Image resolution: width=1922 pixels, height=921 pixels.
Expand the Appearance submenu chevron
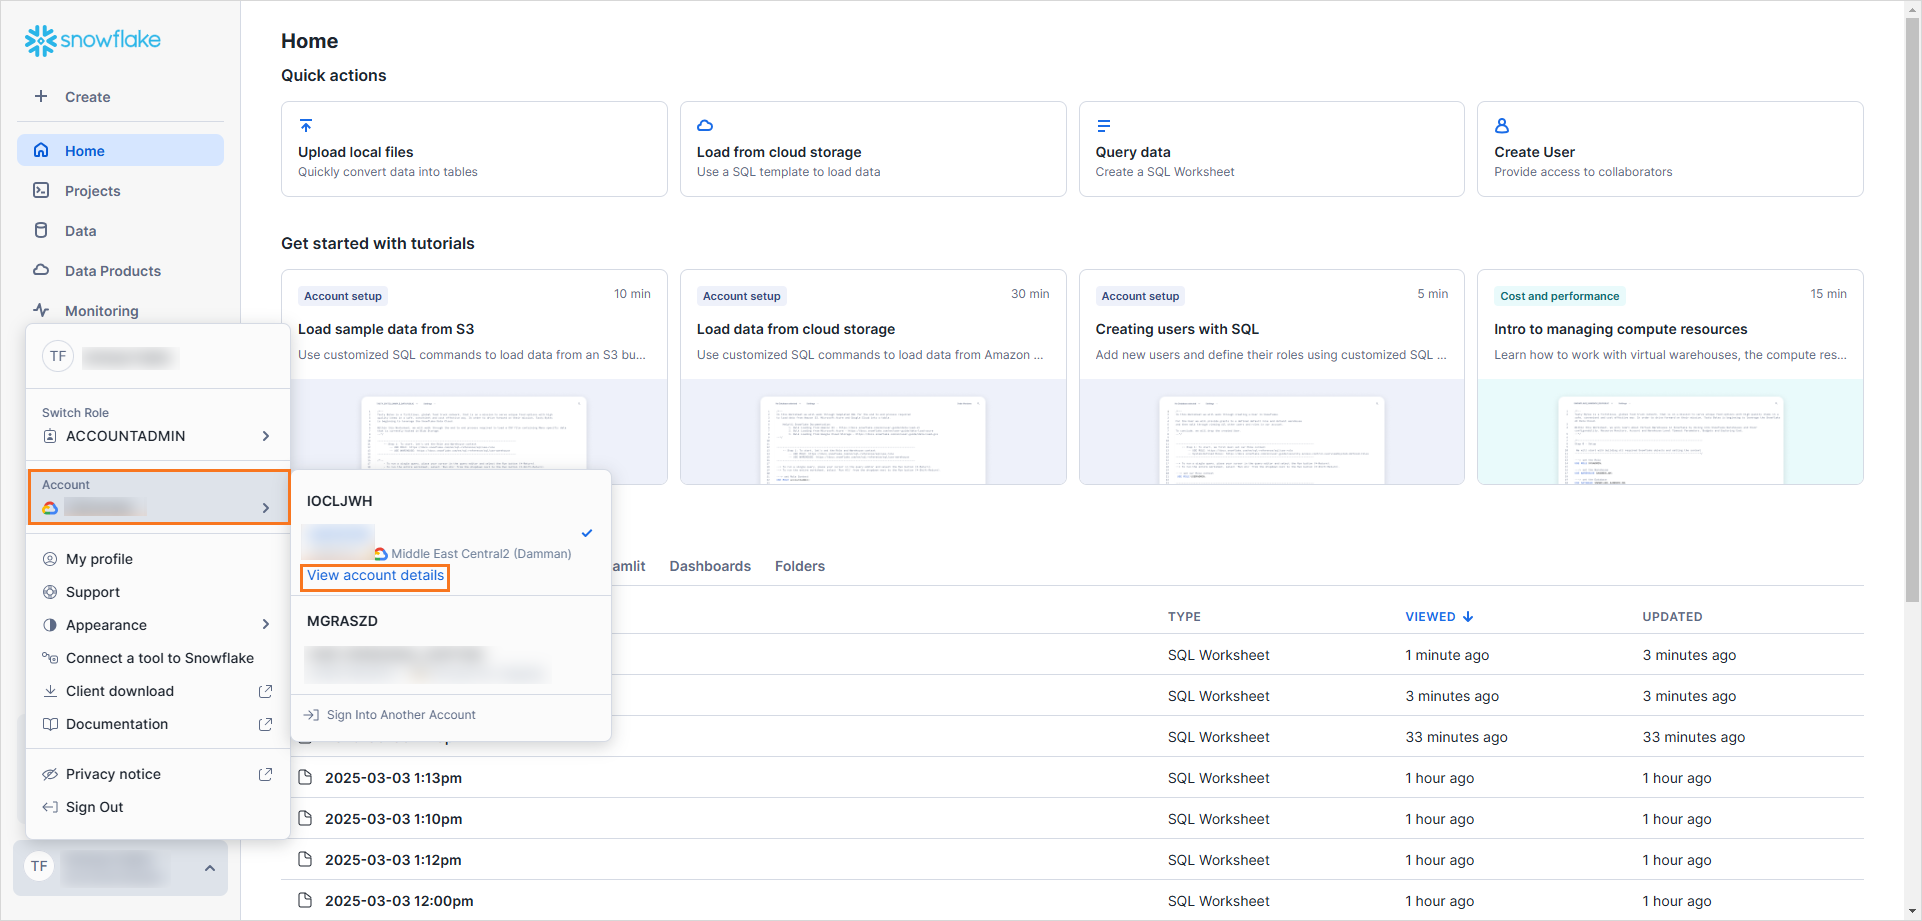266,625
